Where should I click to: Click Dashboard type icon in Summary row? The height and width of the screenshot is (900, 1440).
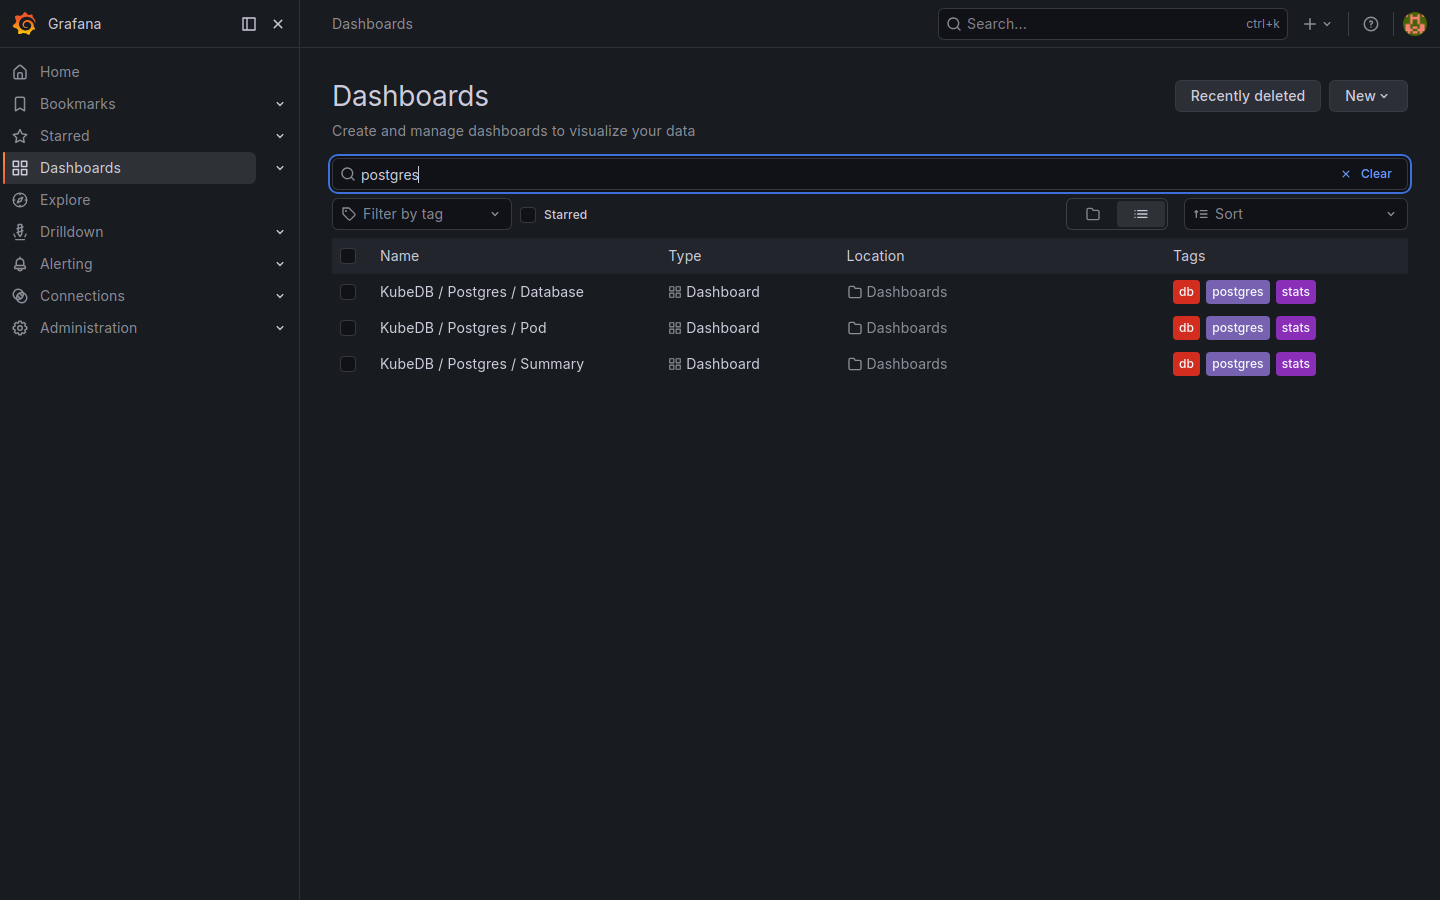click(x=675, y=364)
